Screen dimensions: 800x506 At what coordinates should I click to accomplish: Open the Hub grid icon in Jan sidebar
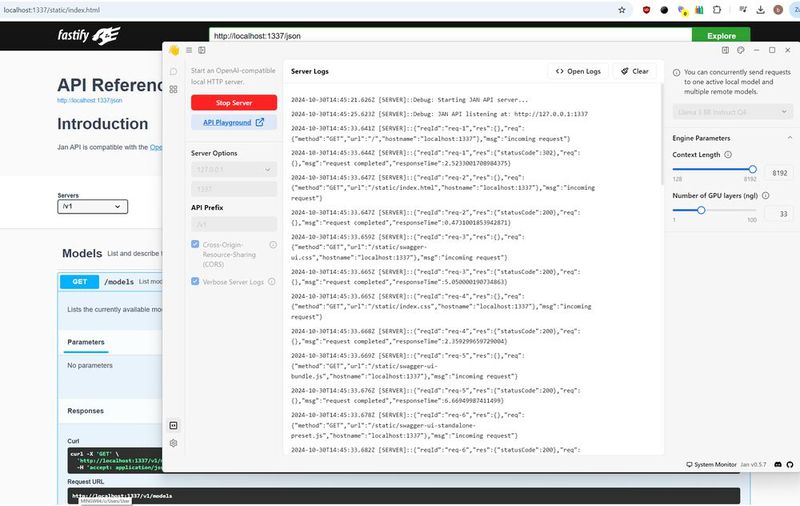173,89
